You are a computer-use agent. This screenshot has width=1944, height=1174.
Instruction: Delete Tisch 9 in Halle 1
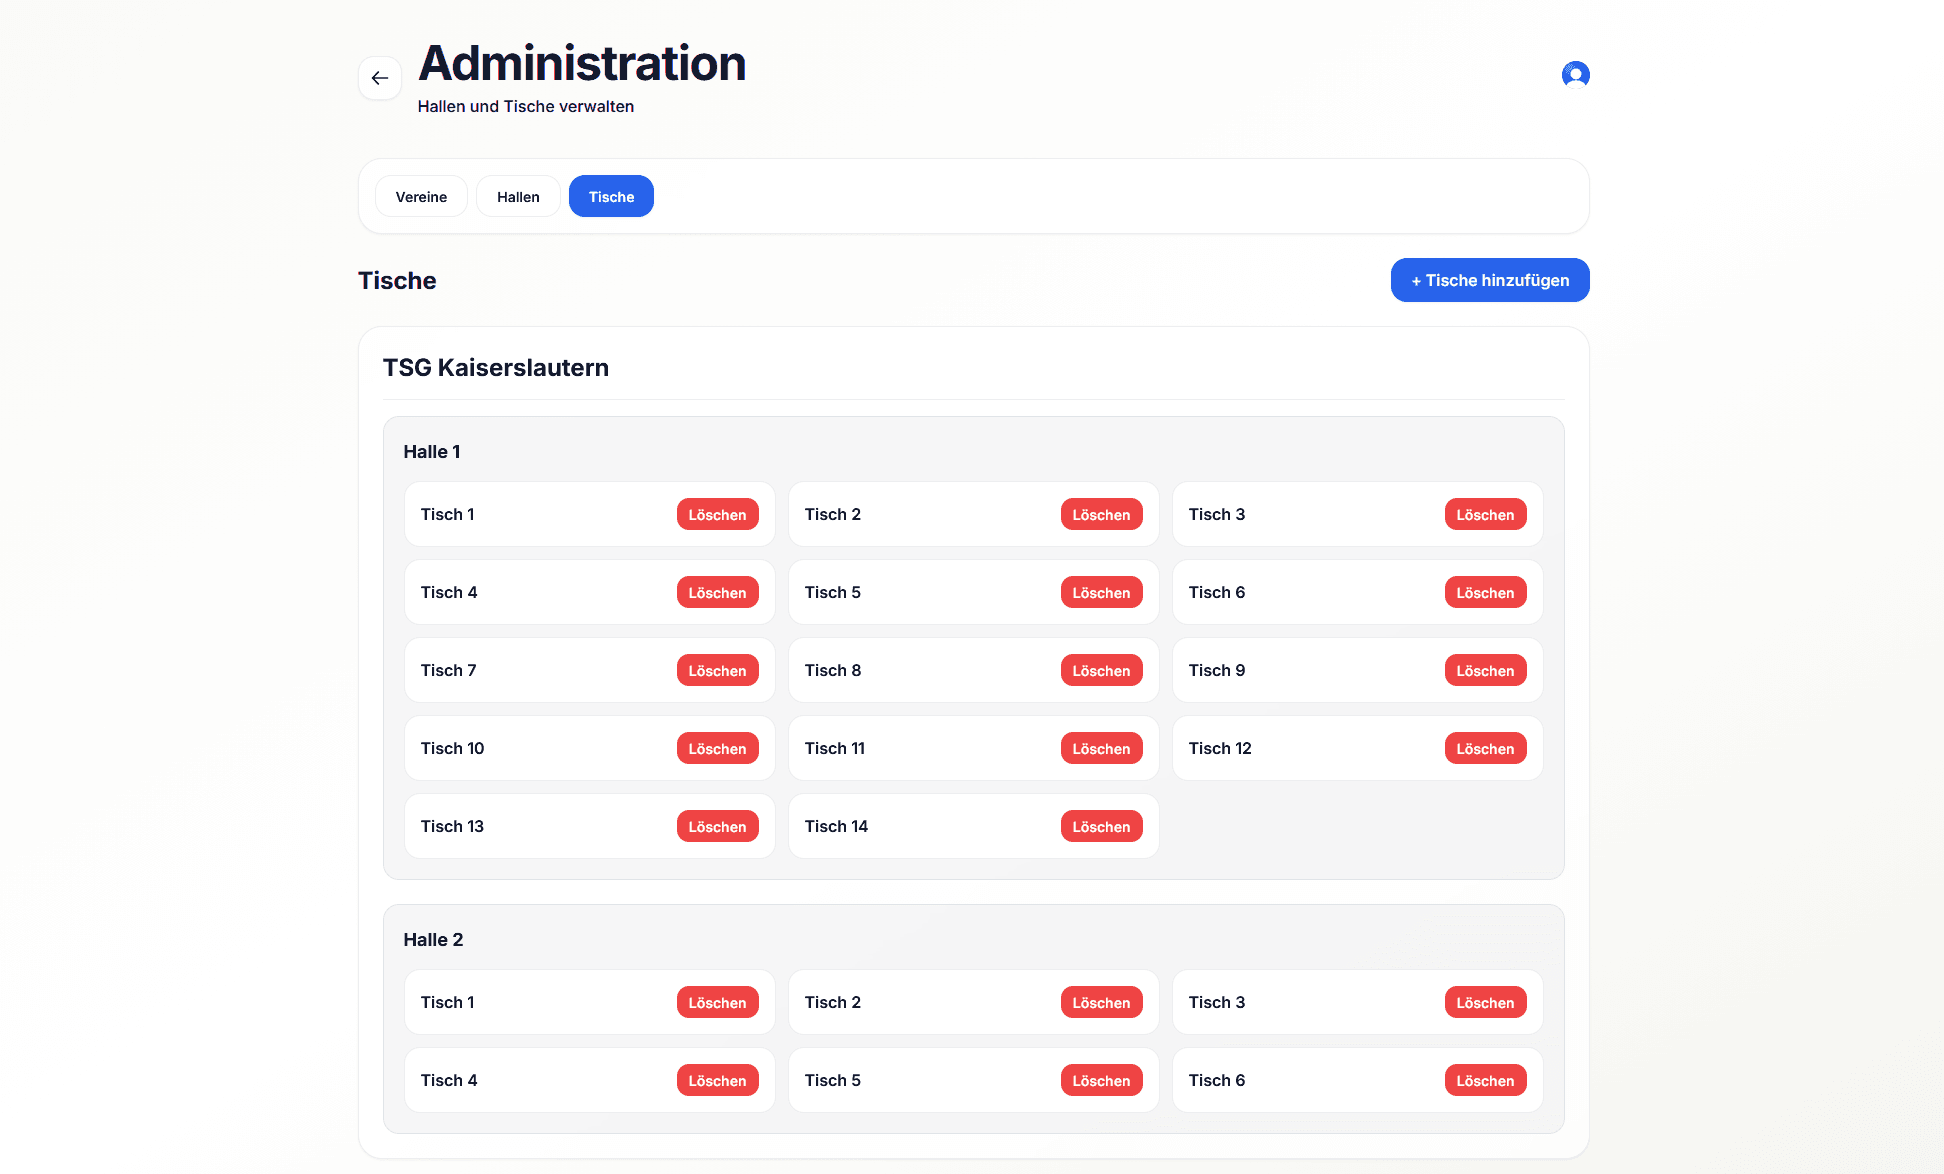coord(1484,671)
